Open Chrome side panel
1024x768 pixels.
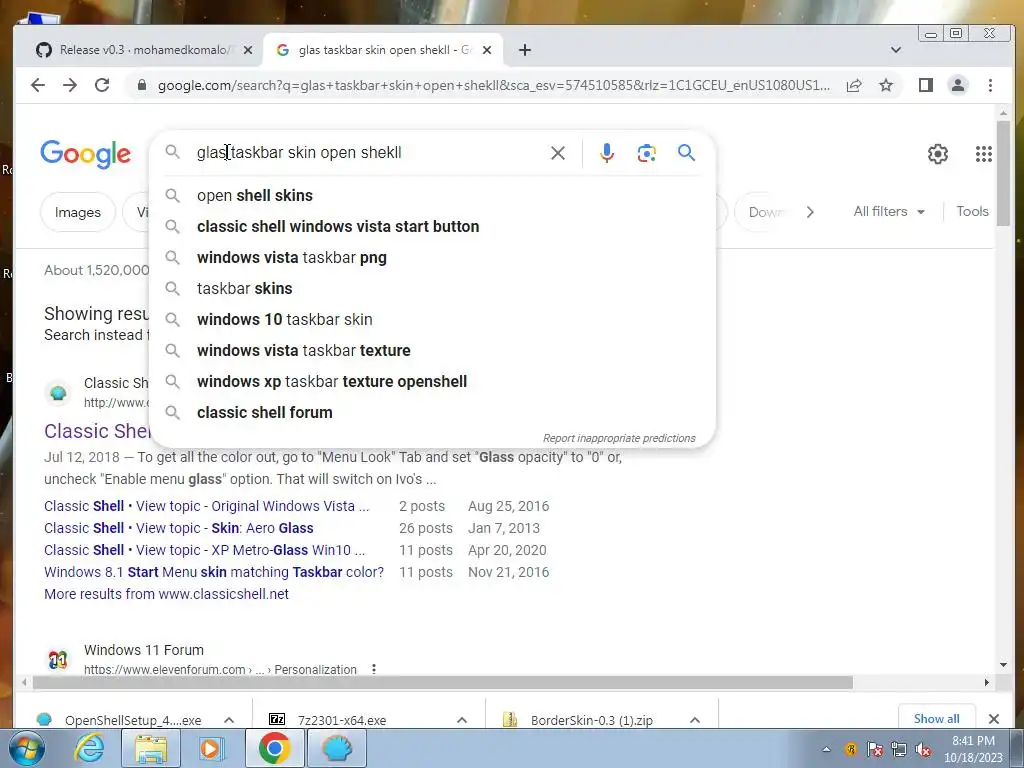coord(925,85)
